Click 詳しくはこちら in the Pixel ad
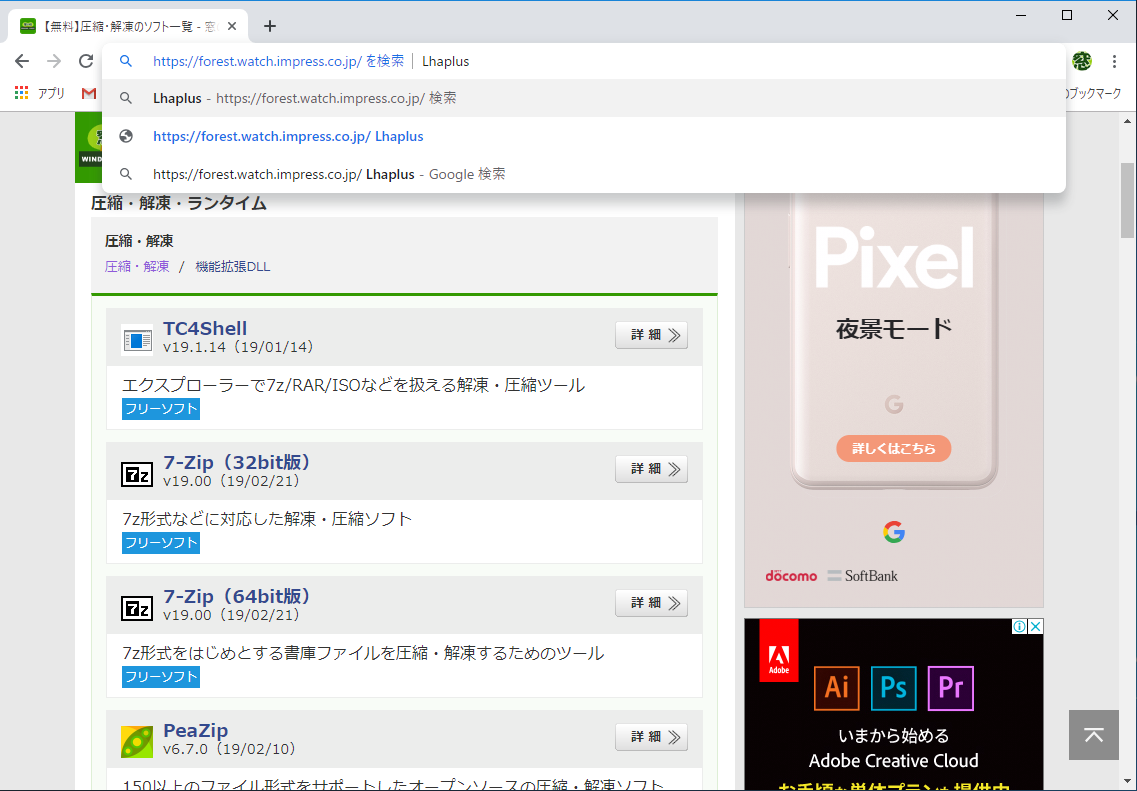Screen dimensions: 1137x791 coord(893,448)
